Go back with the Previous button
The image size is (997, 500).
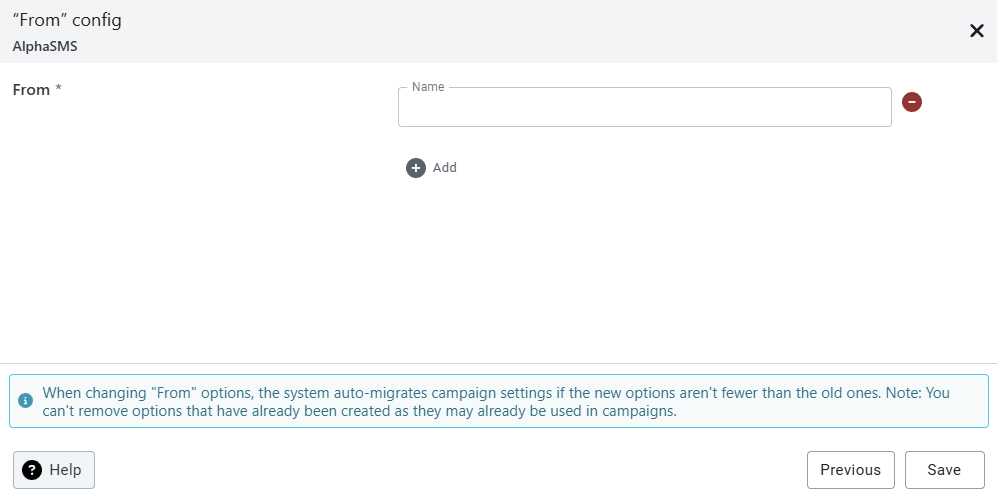point(850,470)
